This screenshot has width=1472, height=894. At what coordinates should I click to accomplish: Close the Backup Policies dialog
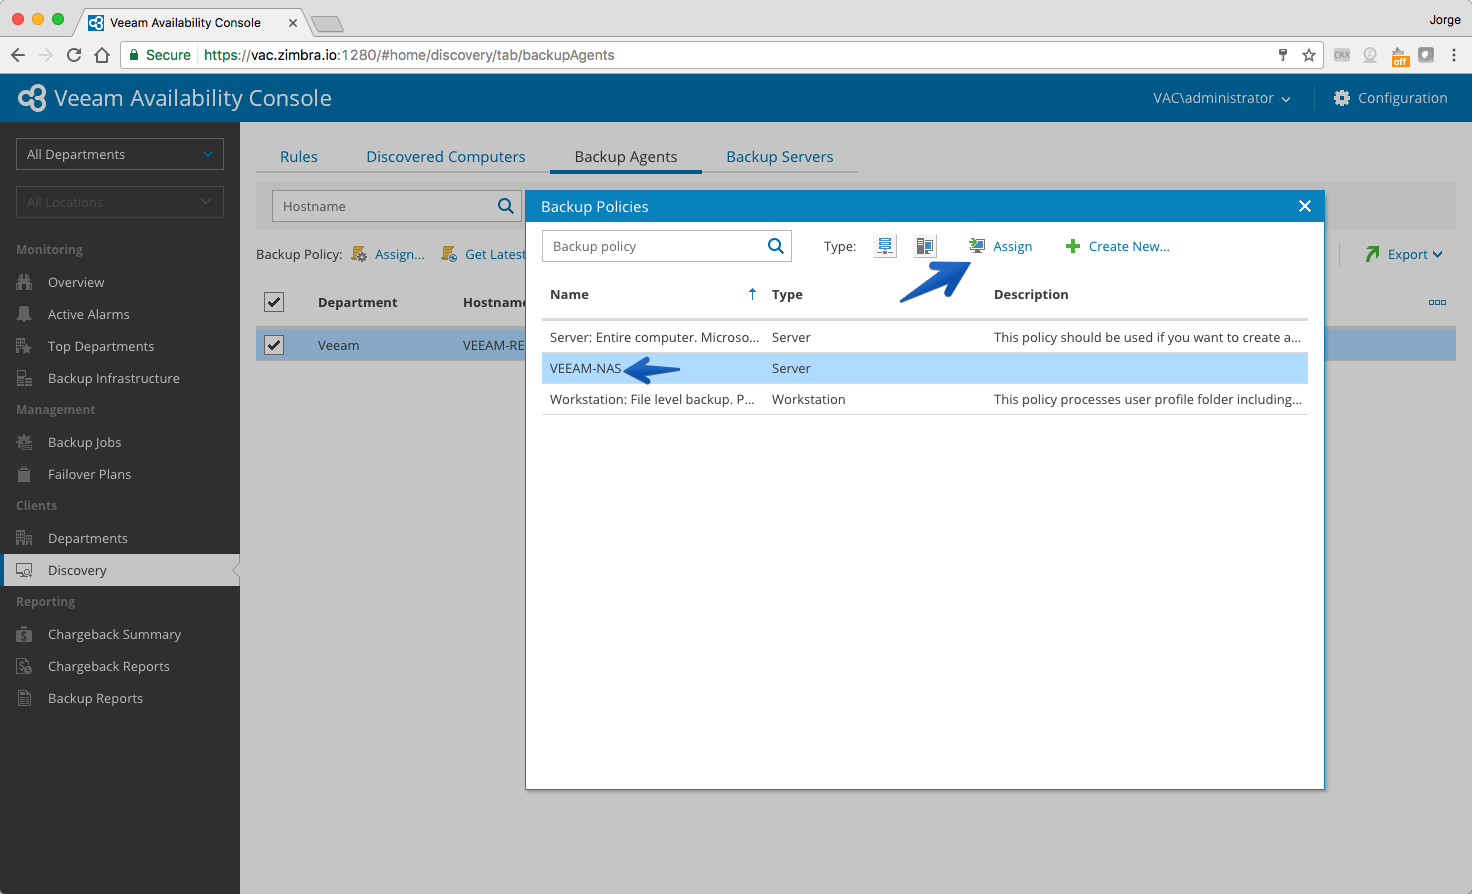(1305, 206)
